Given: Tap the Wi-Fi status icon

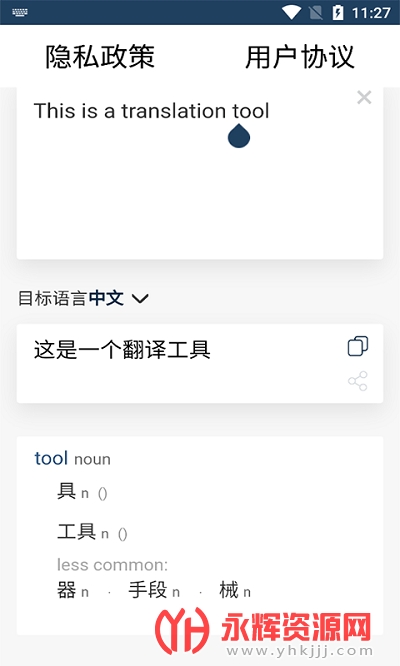Looking at the screenshot, I should pyautogui.click(x=291, y=12).
